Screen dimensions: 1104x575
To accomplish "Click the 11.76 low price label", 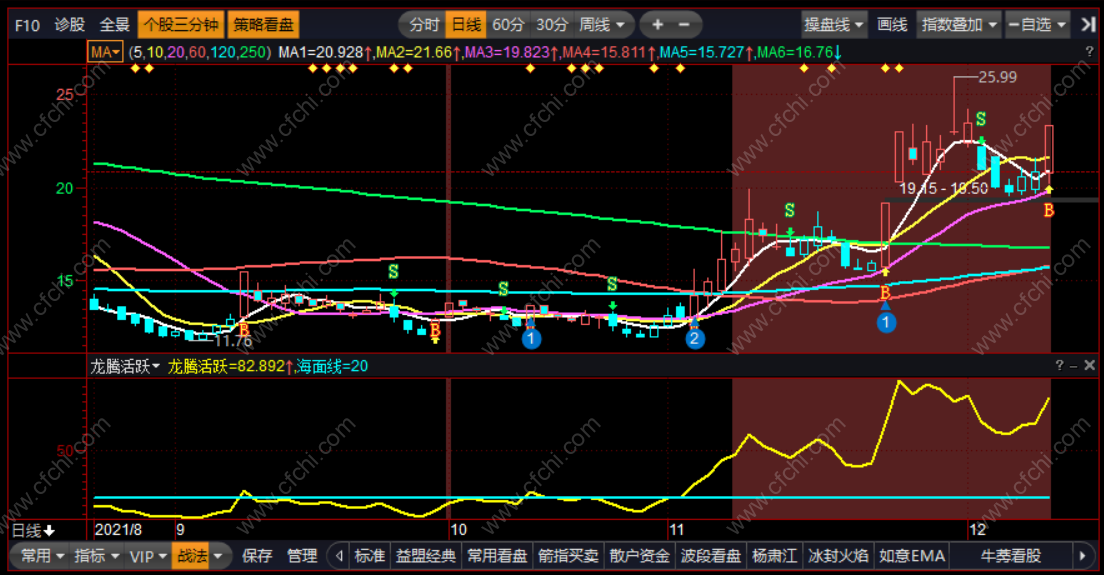I will (233, 341).
